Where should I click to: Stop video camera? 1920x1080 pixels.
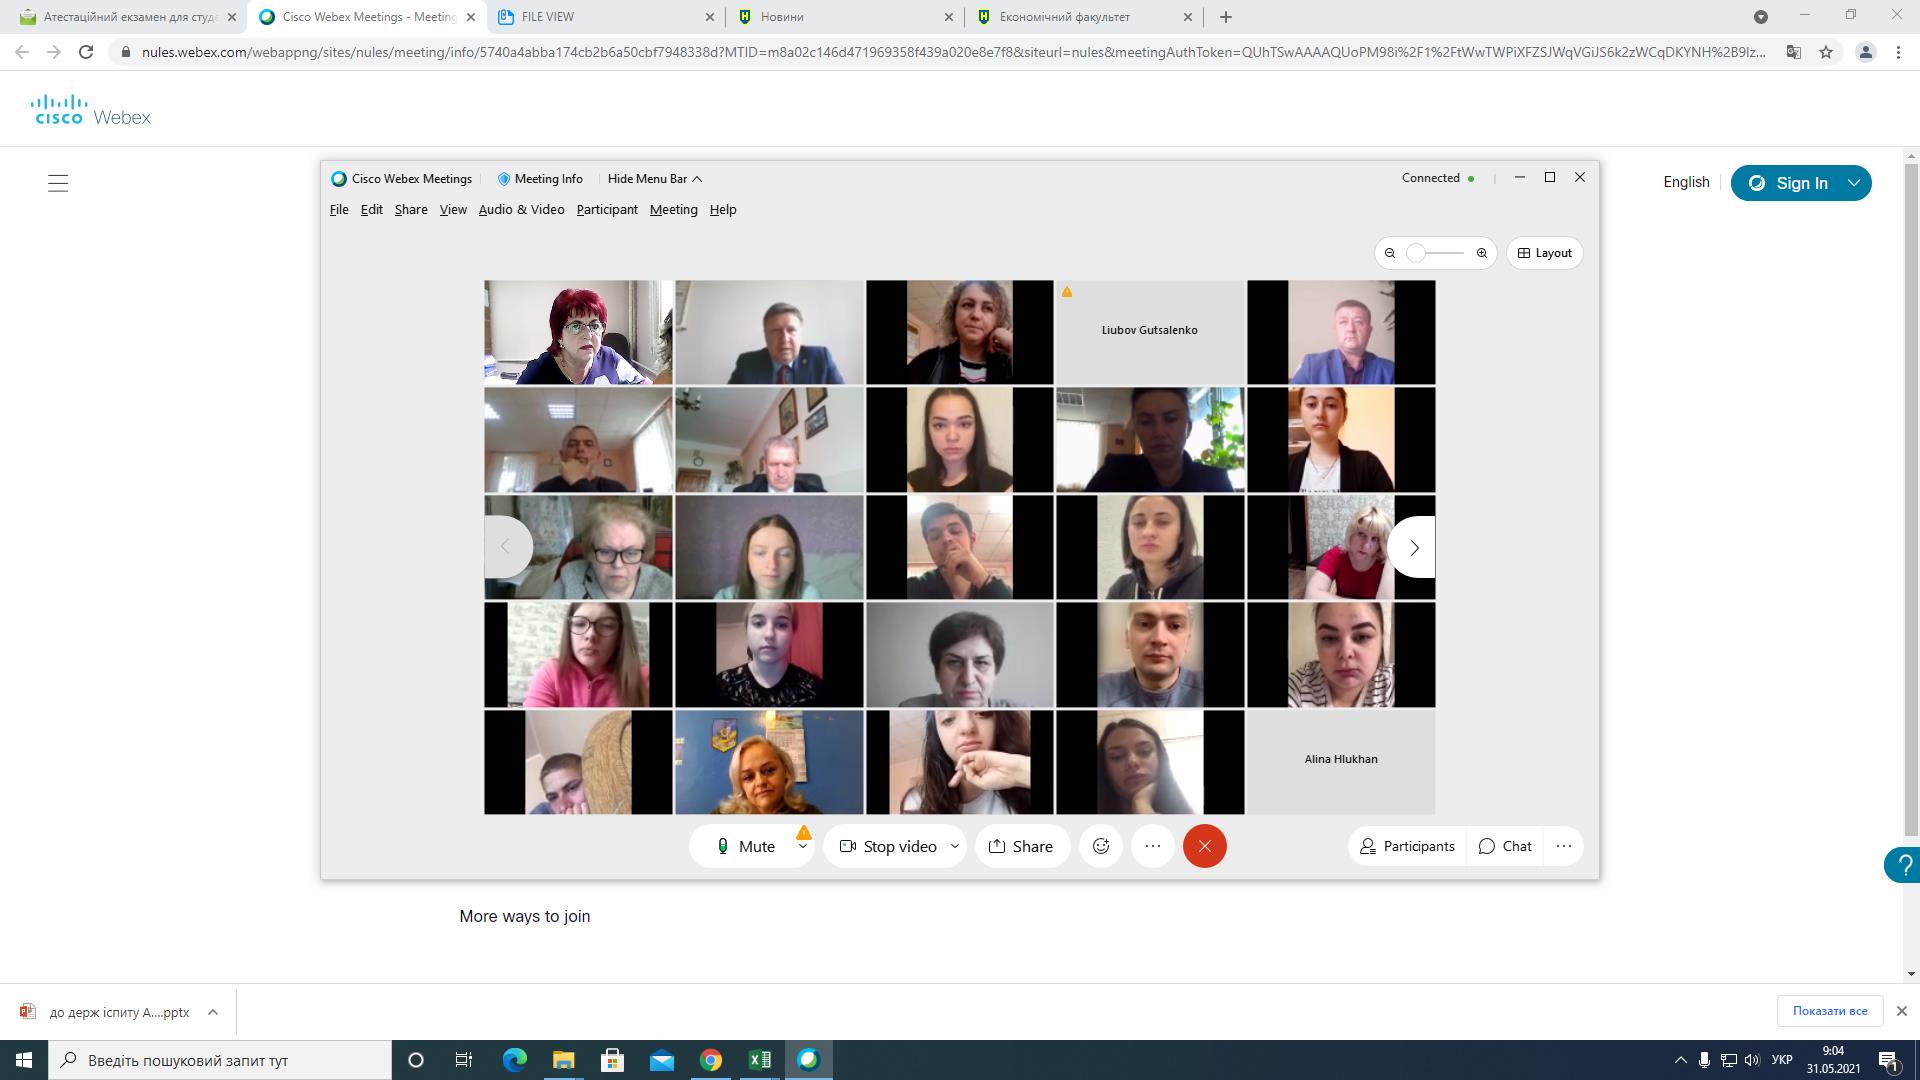(888, 846)
